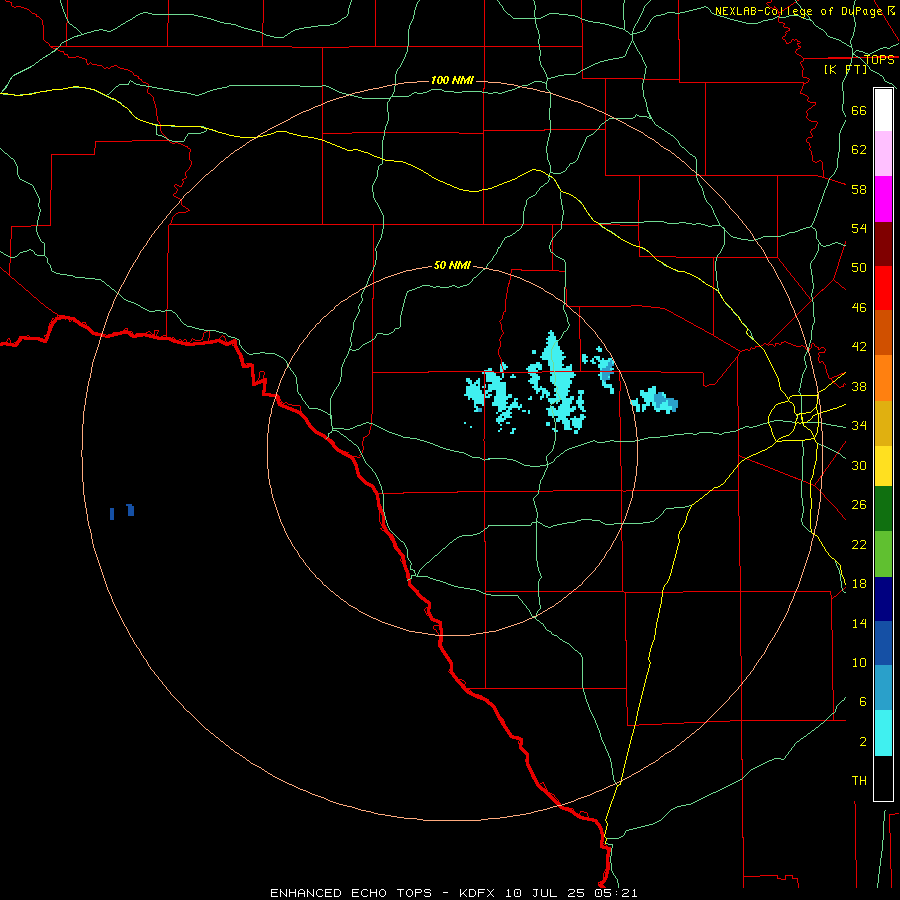Select the "58" scale label
Viewport: 900px width, 900px height.
click(859, 189)
